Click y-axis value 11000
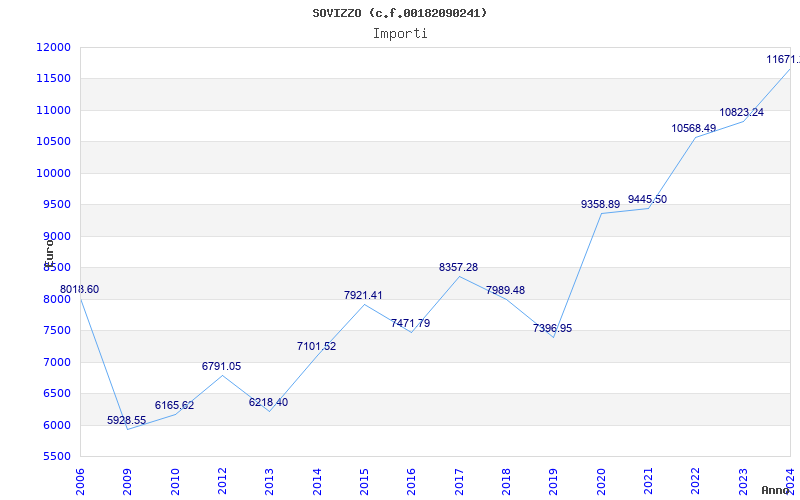 (53, 110)
